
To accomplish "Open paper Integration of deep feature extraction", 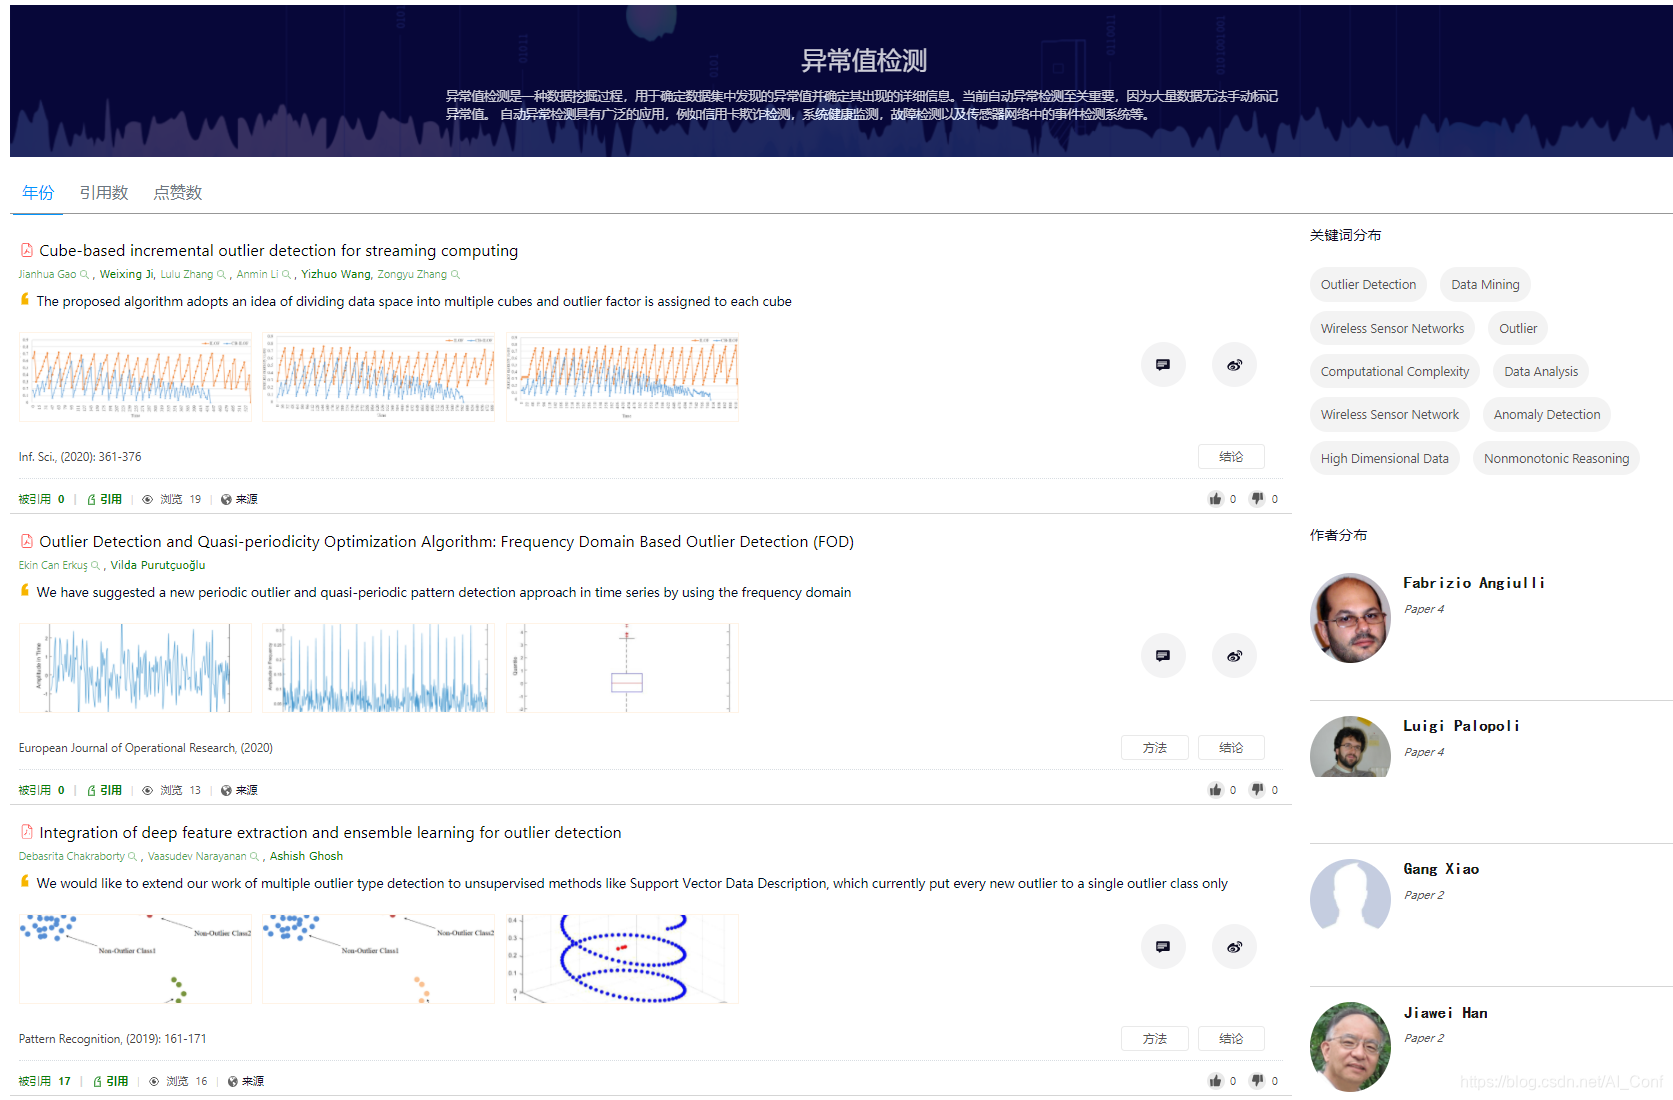I will coord(330,833).
